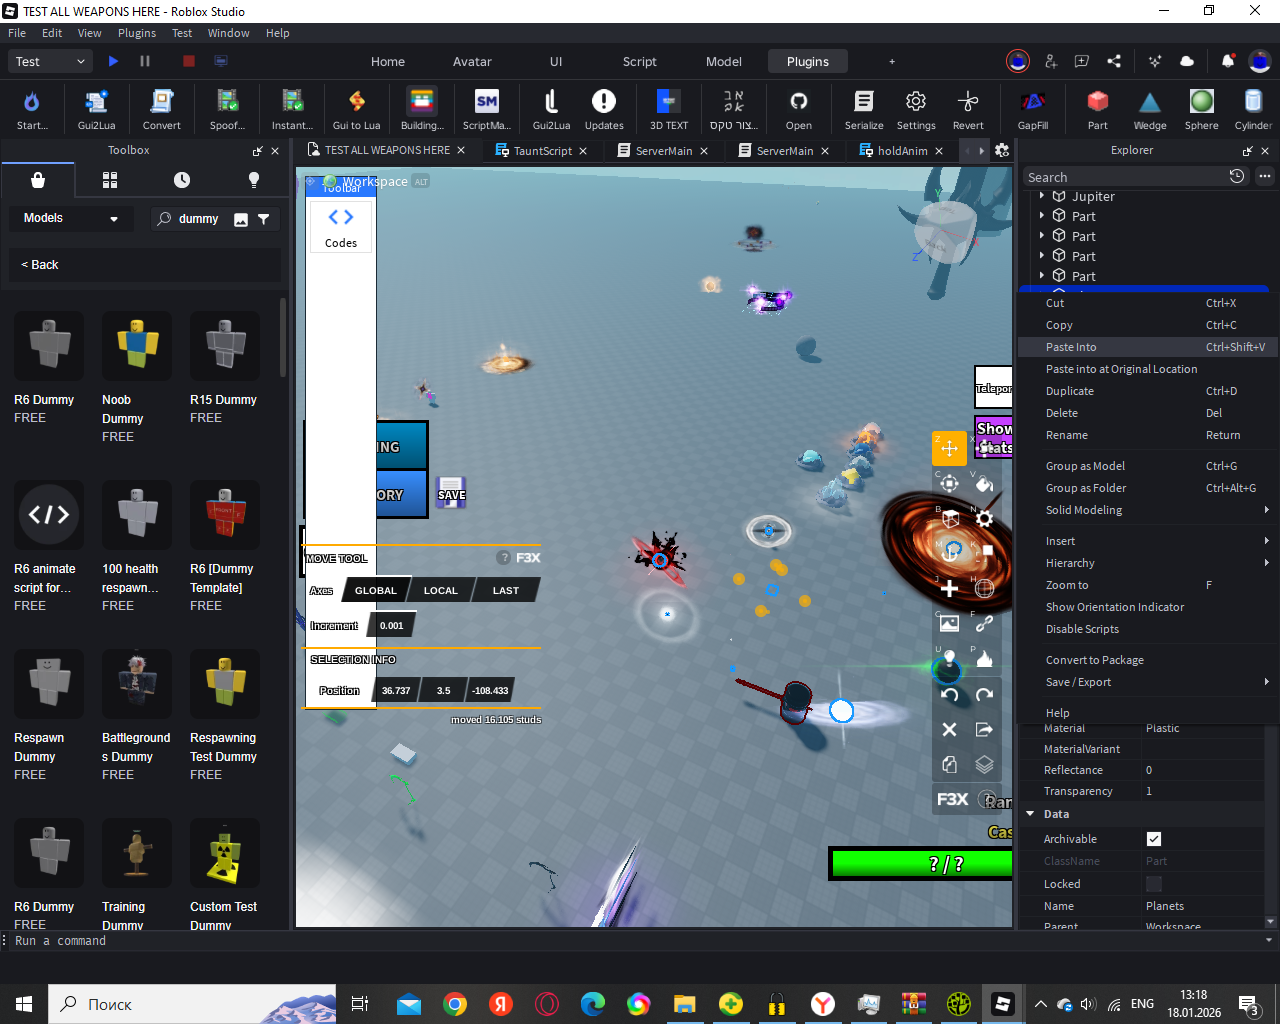Open Save / Export submenu
This screenshot has height=1024, width=1280.
pos(1148,682)
